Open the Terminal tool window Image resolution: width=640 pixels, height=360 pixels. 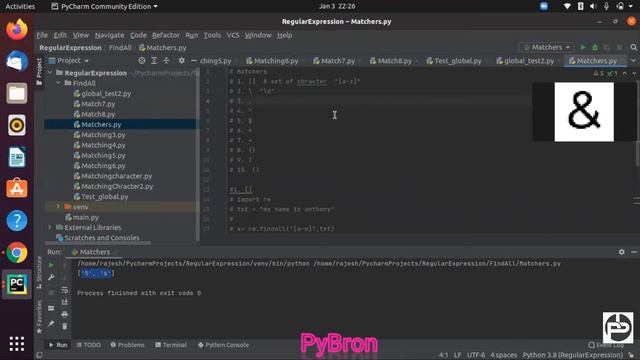pyautogui.click(x=171, y=345)
